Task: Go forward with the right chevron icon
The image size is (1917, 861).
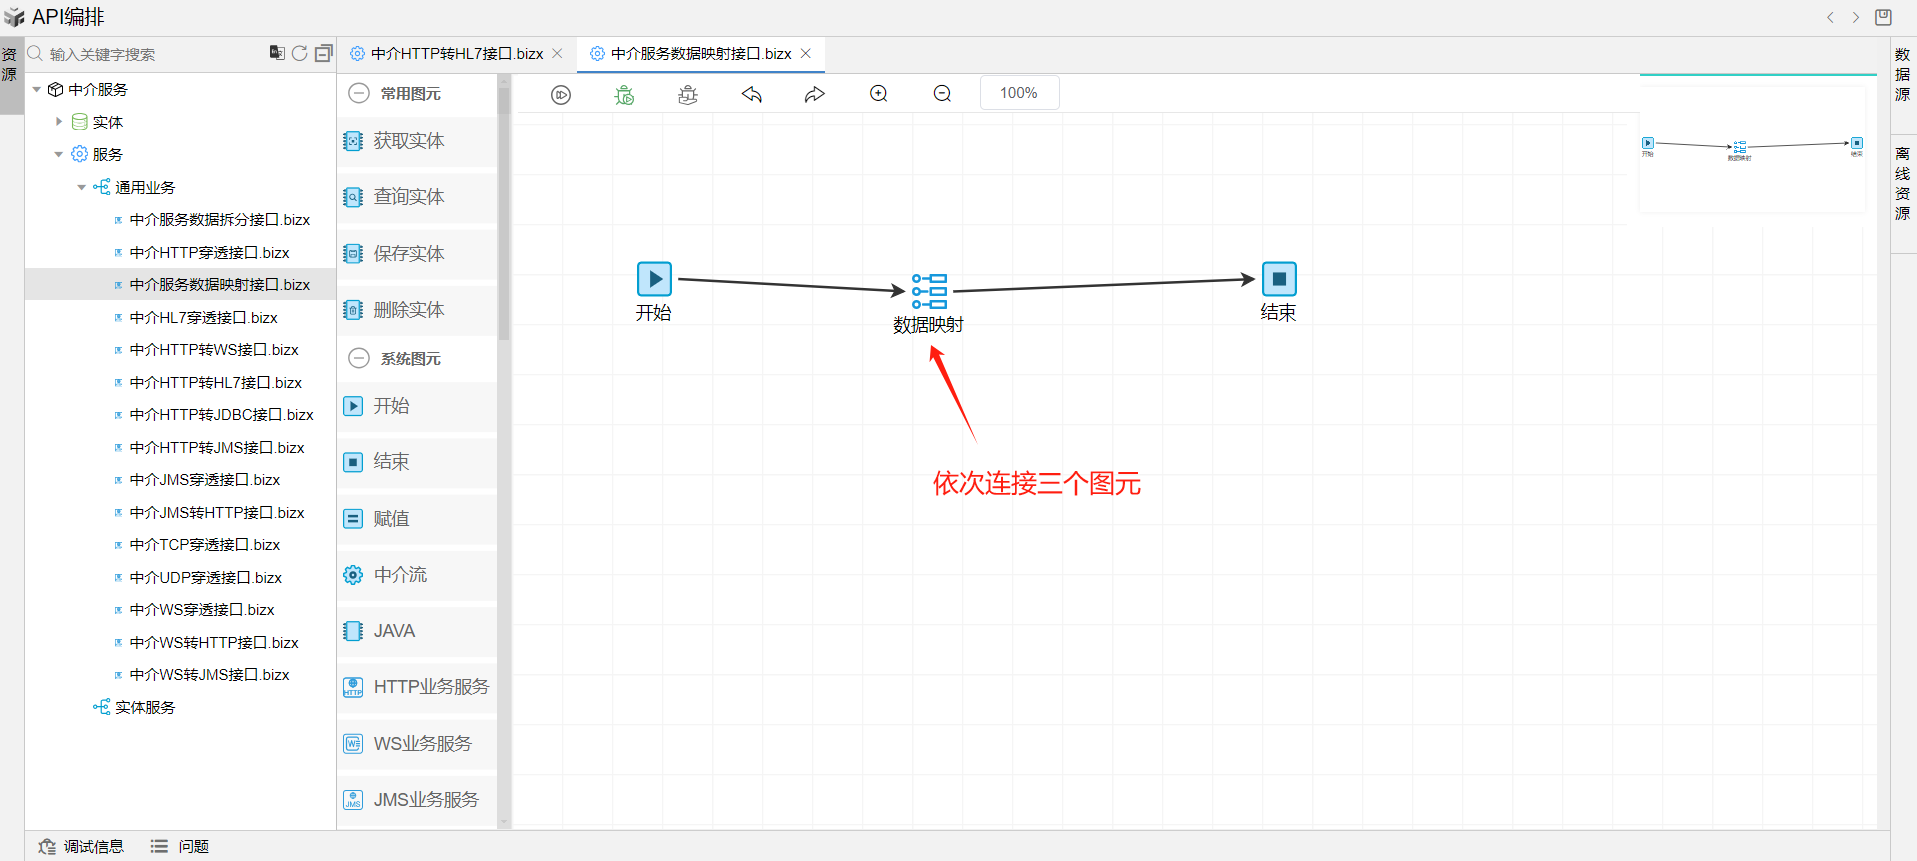Action: [x=1856, y=17]
